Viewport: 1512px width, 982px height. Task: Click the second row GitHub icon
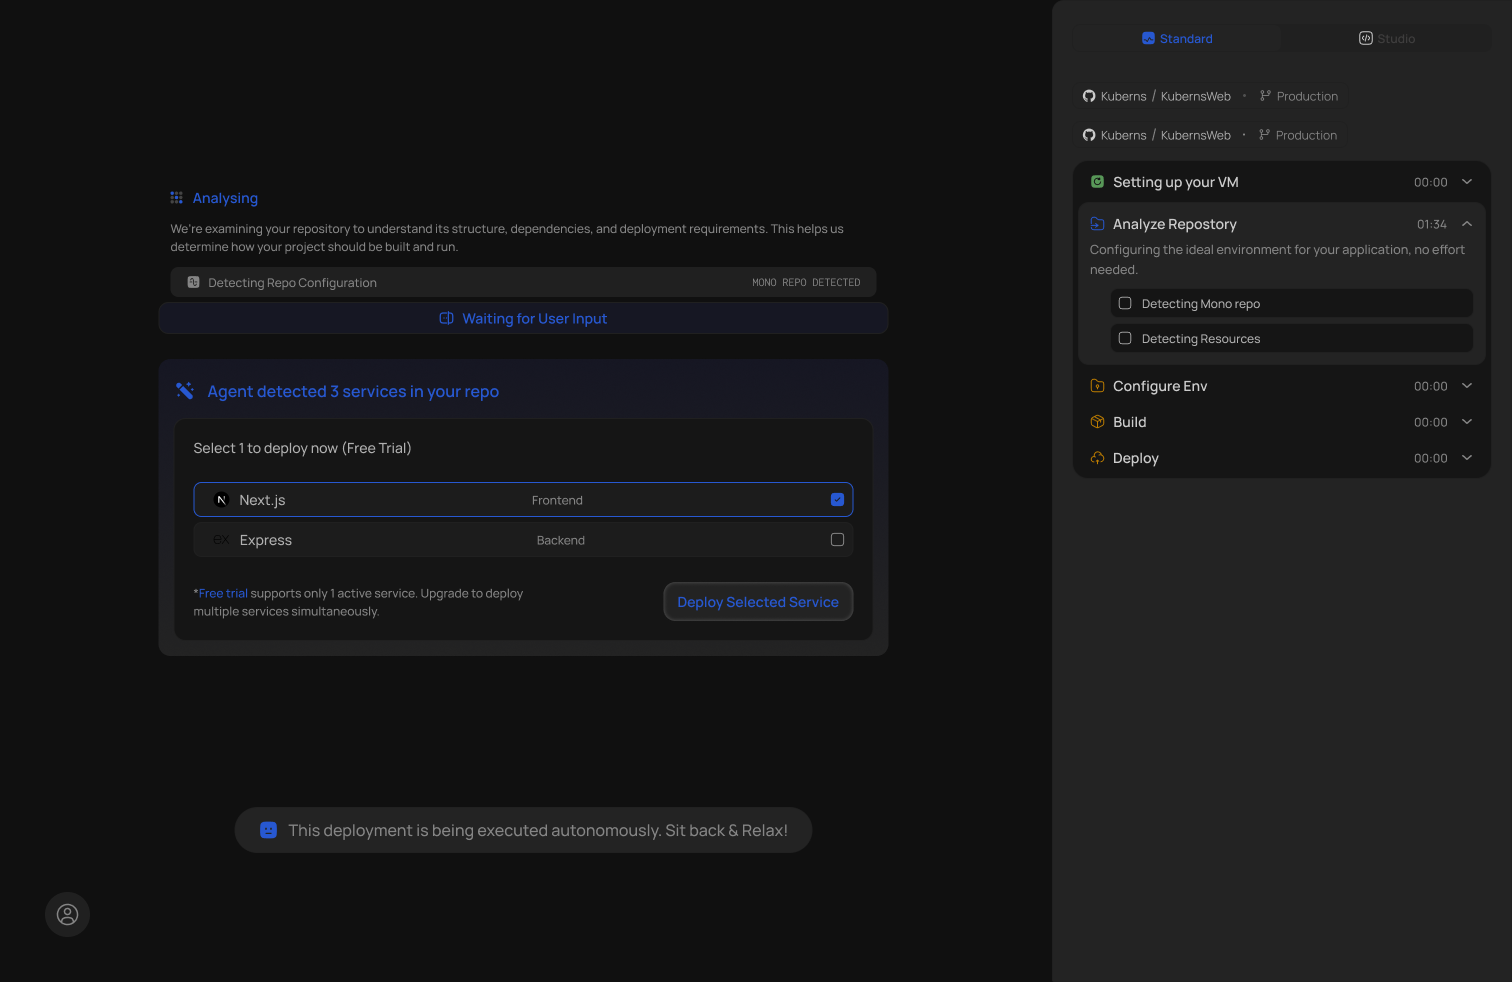1089,135
